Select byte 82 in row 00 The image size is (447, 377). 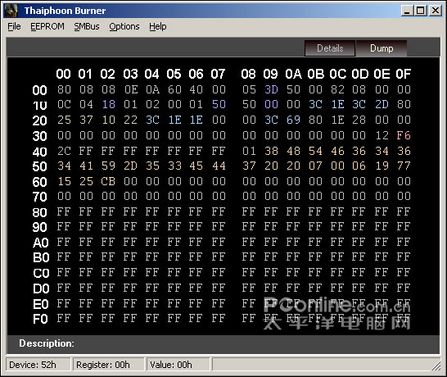coord(337,89)
